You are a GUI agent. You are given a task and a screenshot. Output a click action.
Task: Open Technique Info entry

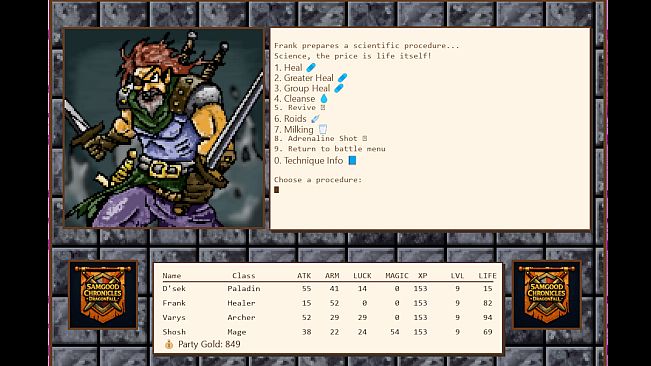click(x=315, y=161)
